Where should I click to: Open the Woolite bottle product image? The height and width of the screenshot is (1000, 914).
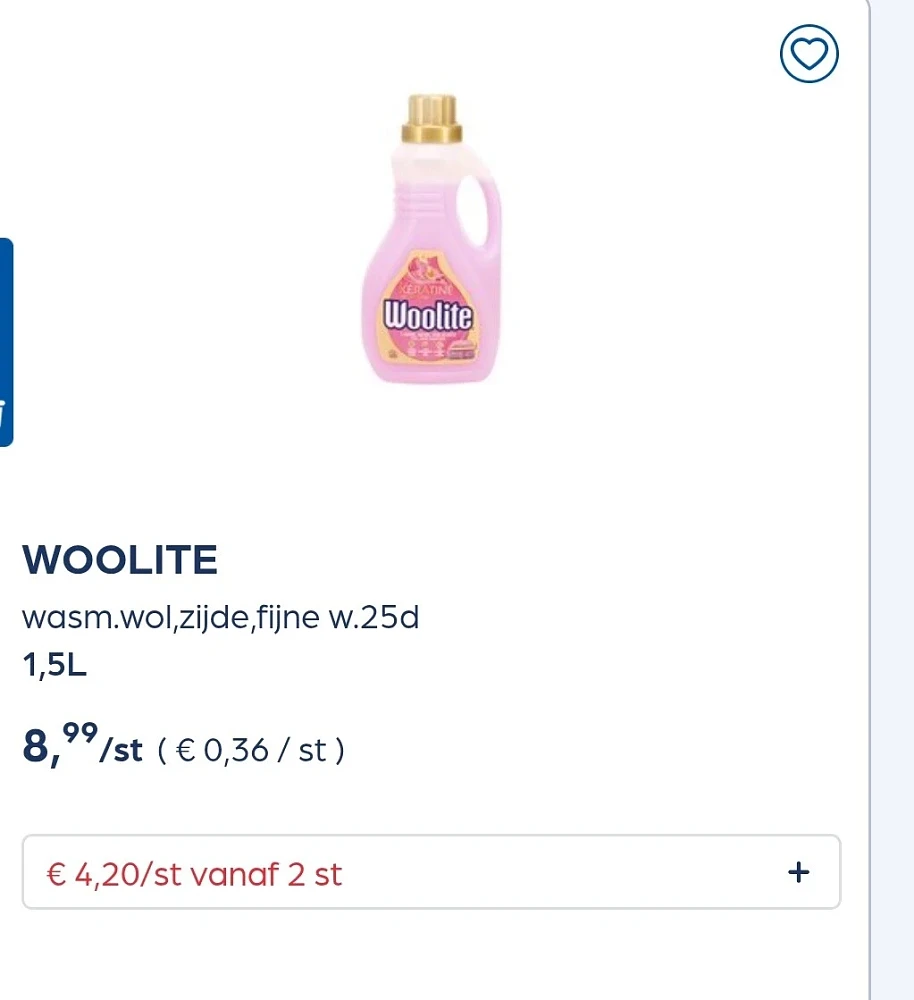tap(431, 239)
